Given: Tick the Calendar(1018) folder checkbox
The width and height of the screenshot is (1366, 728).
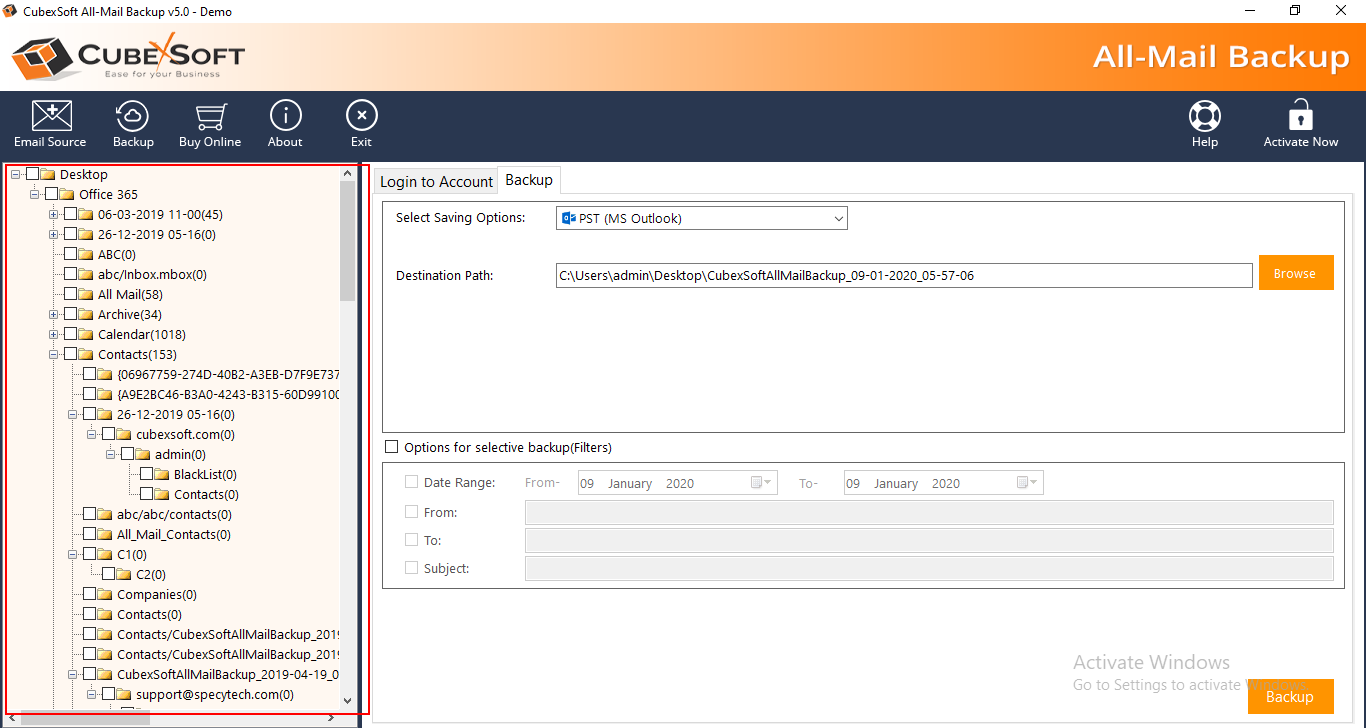Looking at the screenshot, I should coord(71,334).
